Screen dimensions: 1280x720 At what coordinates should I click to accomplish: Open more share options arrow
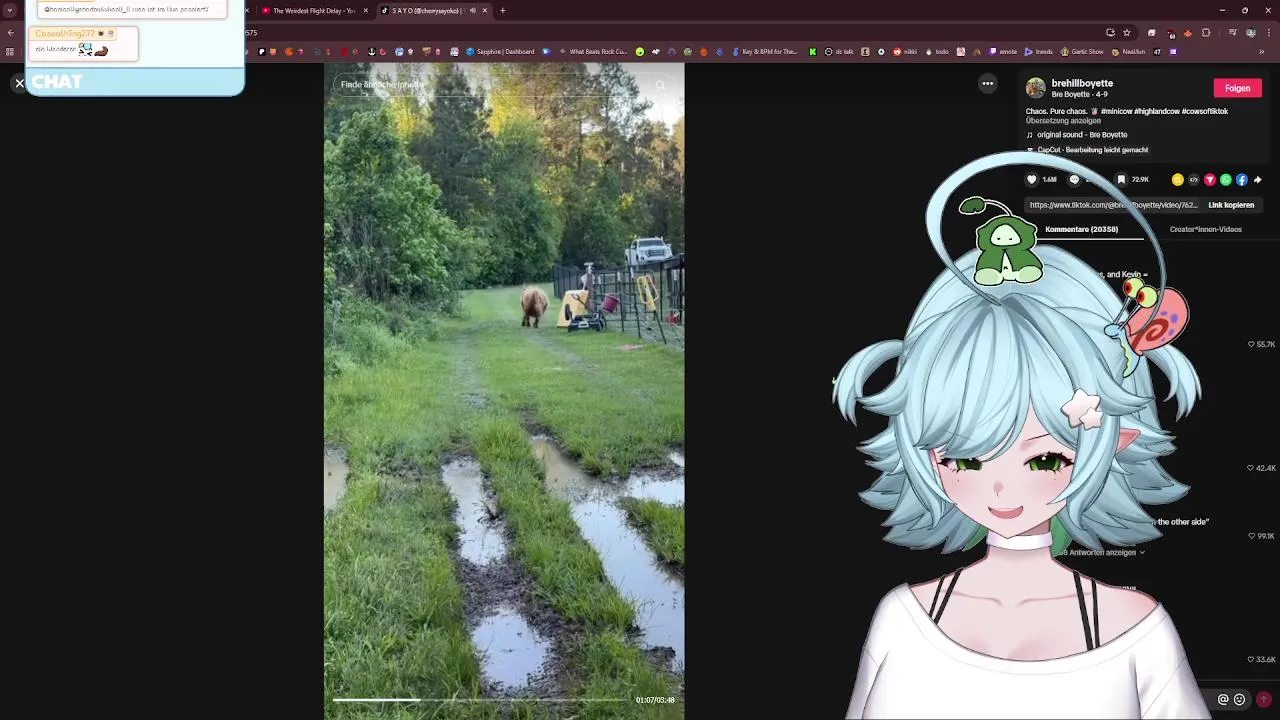pyautogui.click(x=1257, y=180)
